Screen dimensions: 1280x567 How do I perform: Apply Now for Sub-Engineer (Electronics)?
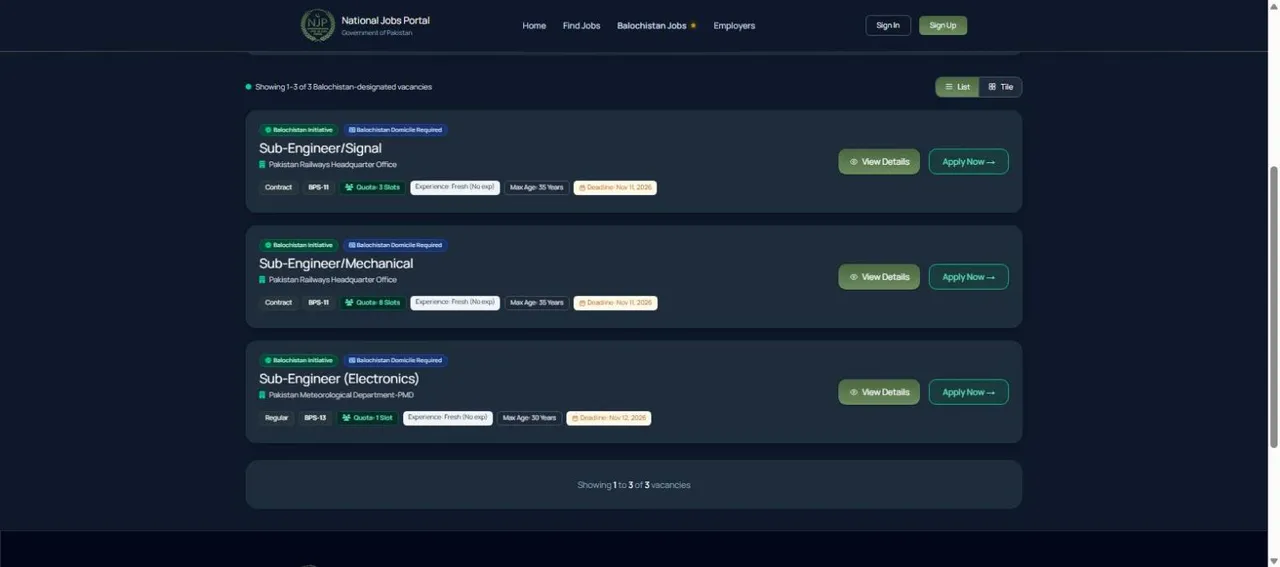[x=968, y=392]
